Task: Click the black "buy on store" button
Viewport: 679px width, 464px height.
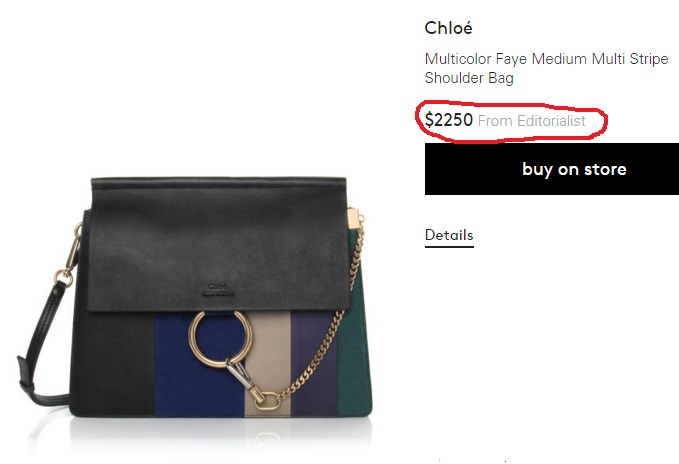Action: pyautogui.click(x=552, y=169)
